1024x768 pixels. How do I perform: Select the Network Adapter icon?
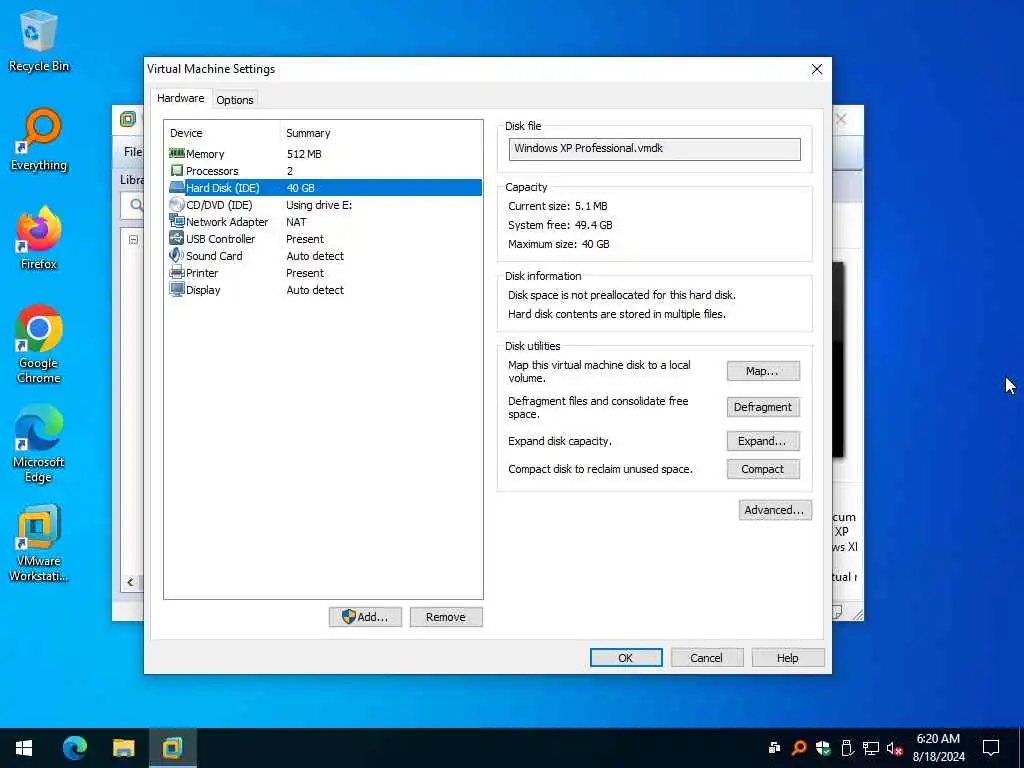(x=176, y=221)
